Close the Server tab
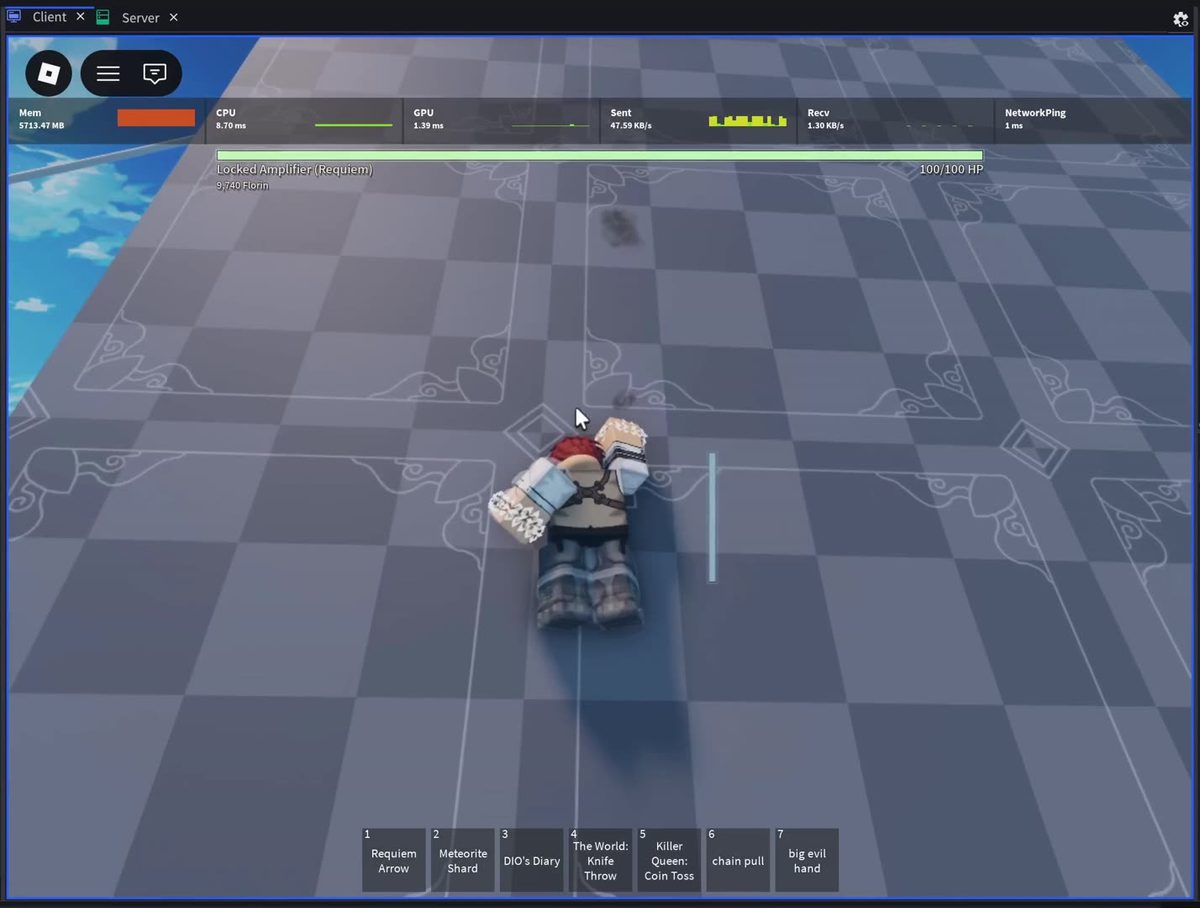Screen dimensions: 1200x908 [173, 17]
